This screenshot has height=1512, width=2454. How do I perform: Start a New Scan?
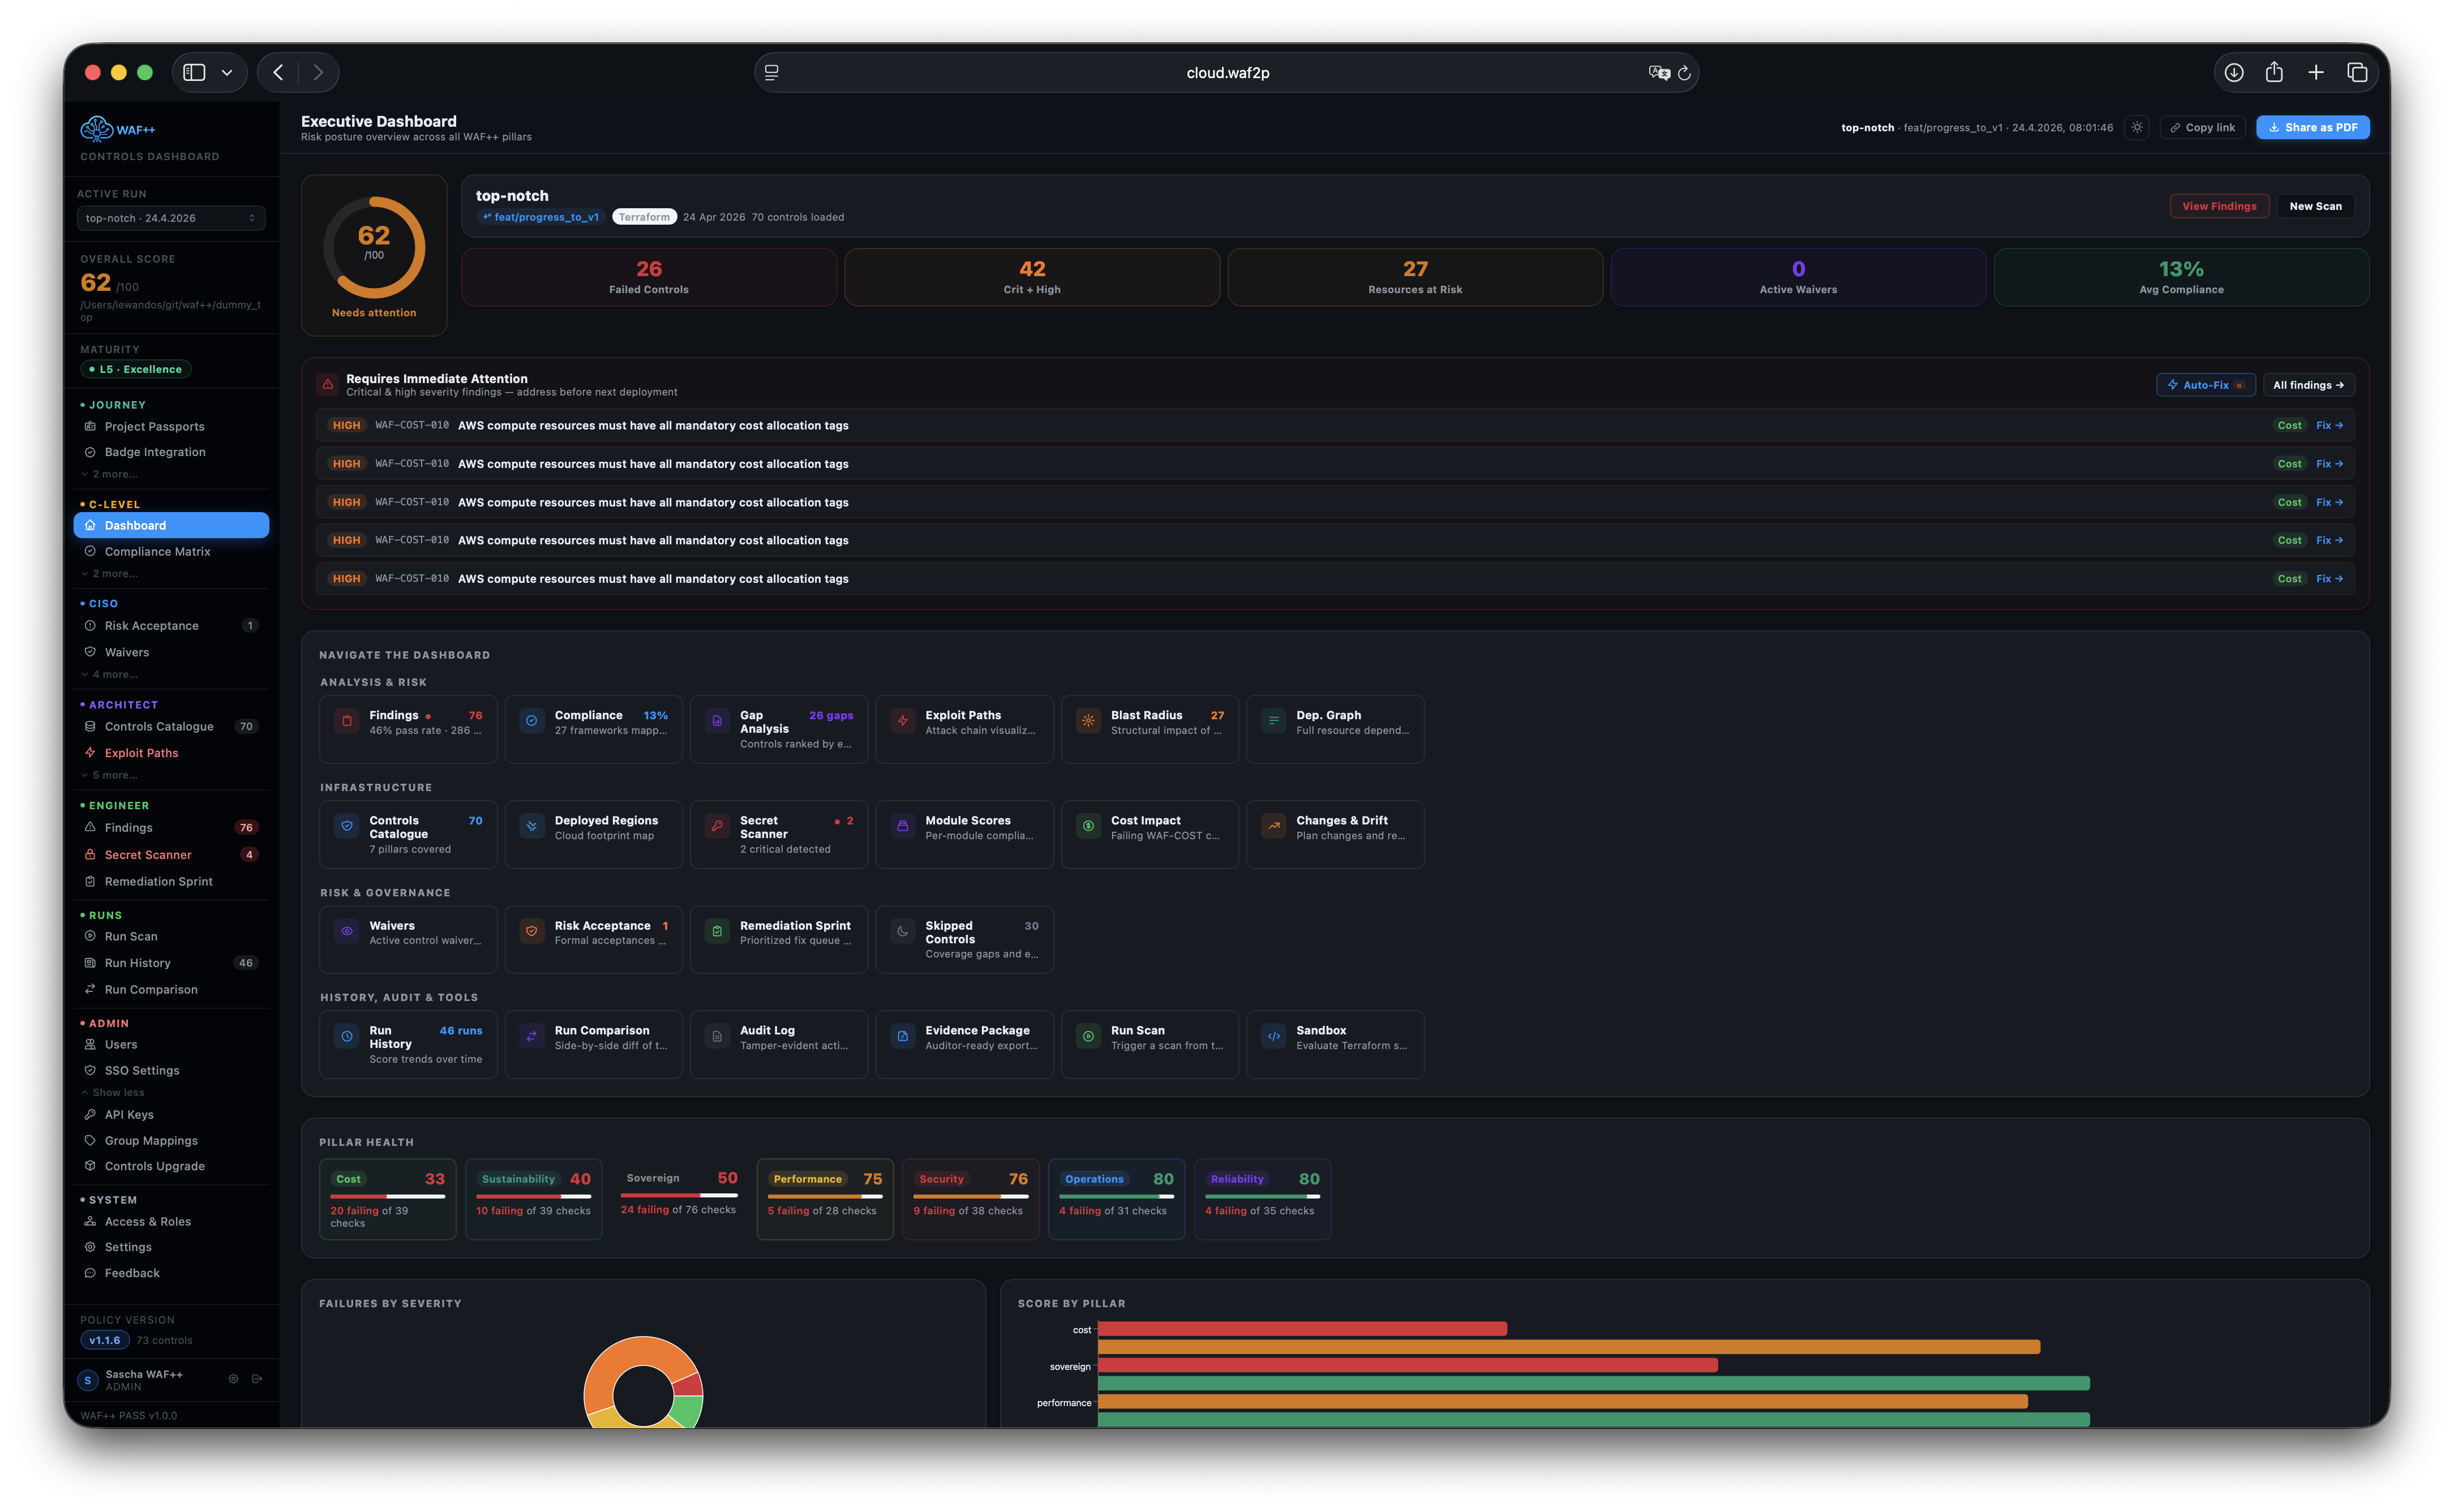pyautogui.click(x=2315, y=207)
